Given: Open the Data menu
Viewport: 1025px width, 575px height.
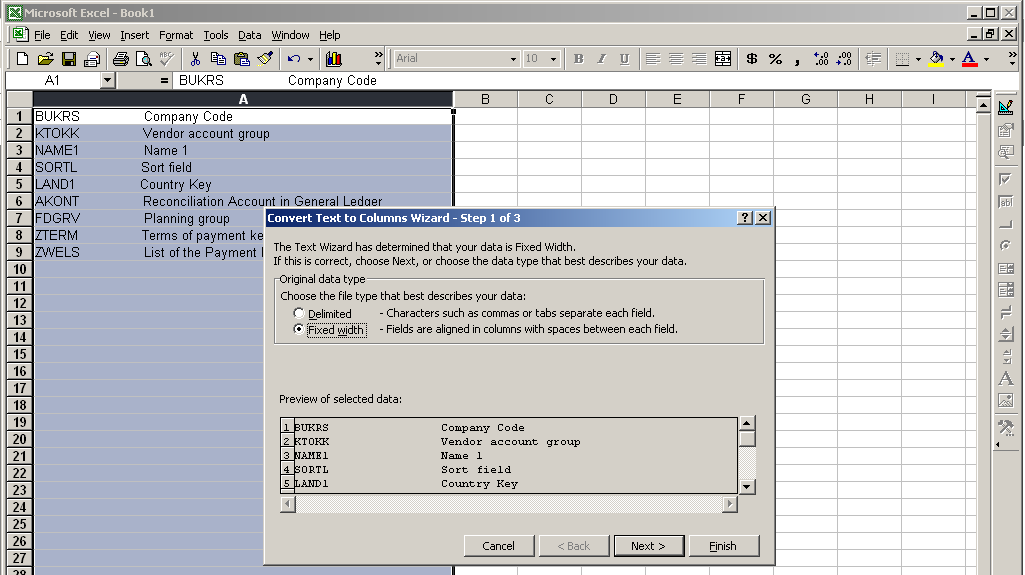Looking at the screenshot, I should 249,35.
